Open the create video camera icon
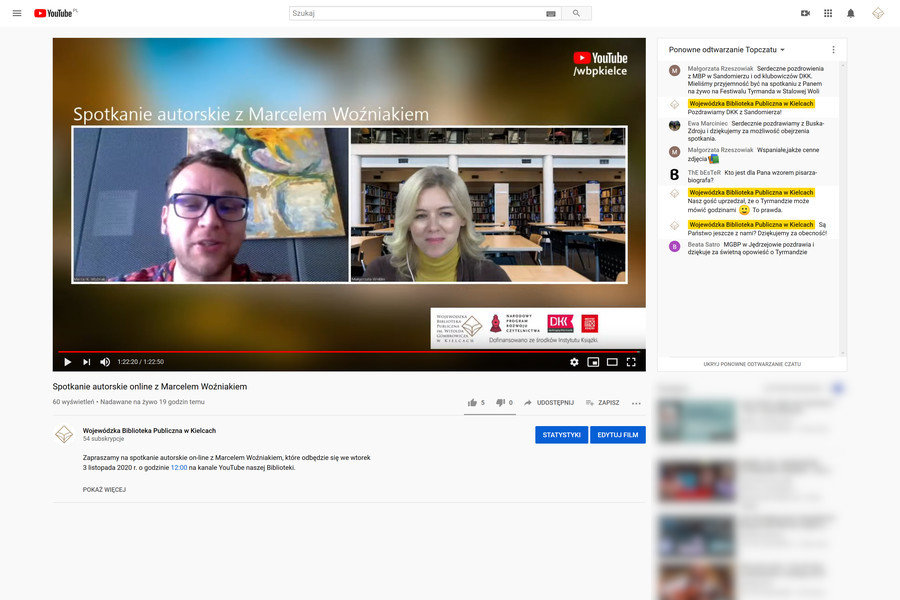 [x=805, y=13]
